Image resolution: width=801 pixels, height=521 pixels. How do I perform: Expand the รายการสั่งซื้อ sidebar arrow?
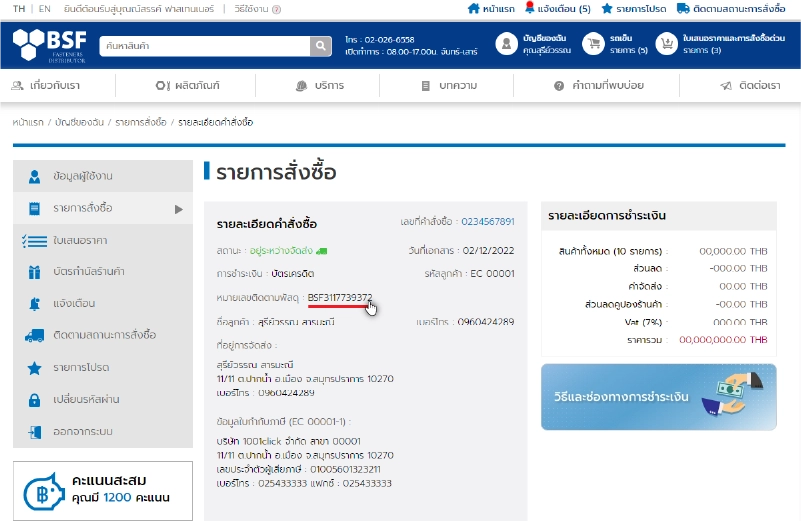click(179, 209)
